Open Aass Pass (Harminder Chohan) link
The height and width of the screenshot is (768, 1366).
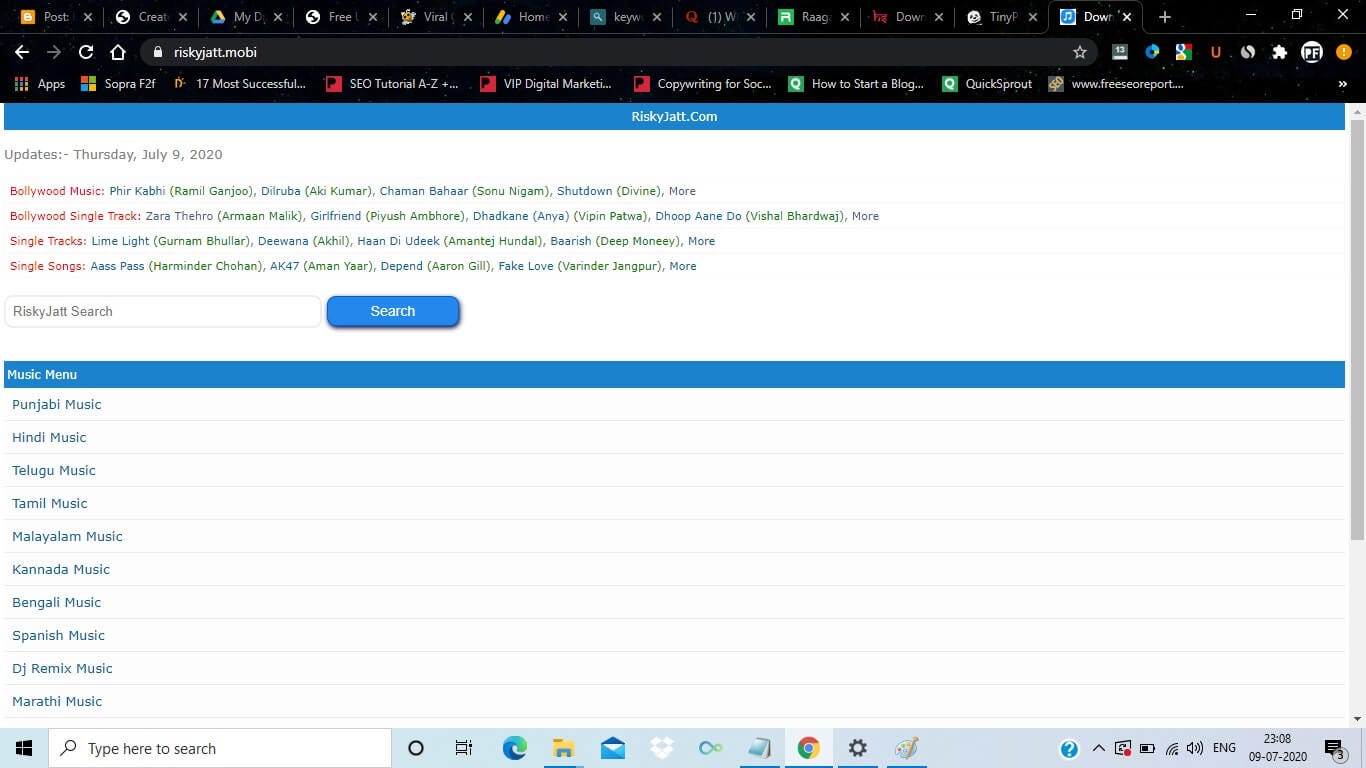click(177, 266)
